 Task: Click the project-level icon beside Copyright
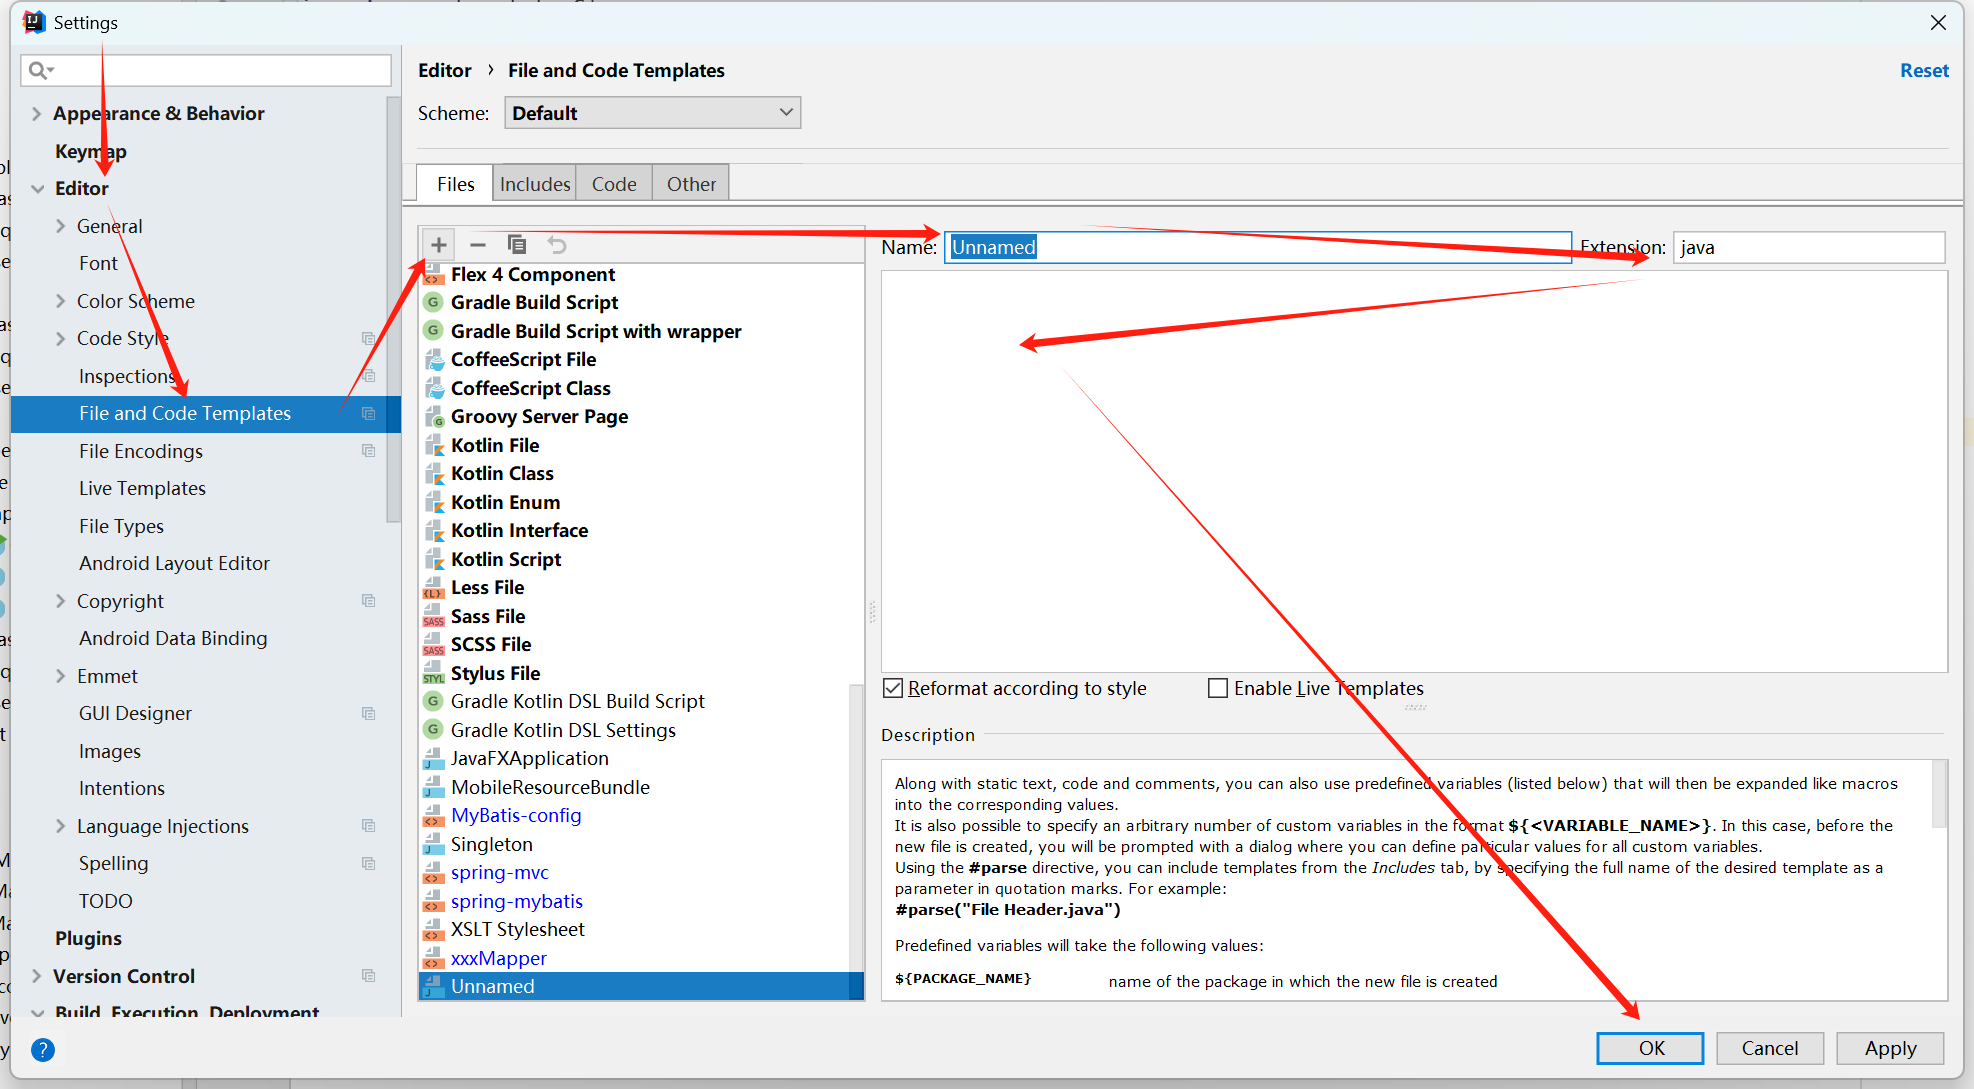(368, 601)
